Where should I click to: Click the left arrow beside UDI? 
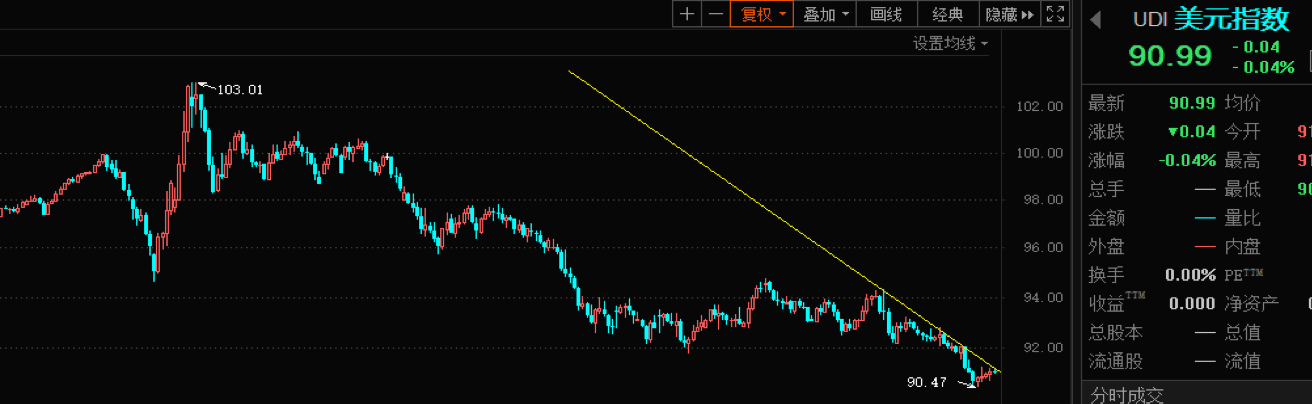pyautogui.click(x=1095, y=20)
